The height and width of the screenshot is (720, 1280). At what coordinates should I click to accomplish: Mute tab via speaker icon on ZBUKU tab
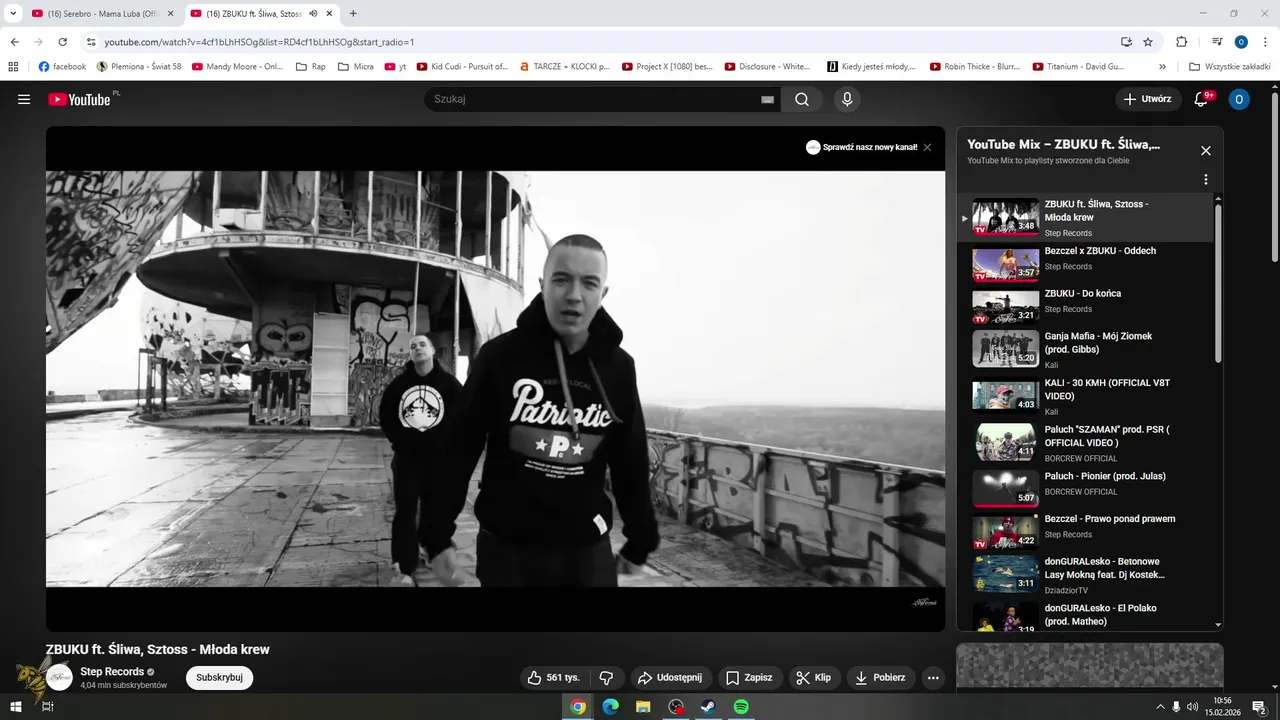313,14
